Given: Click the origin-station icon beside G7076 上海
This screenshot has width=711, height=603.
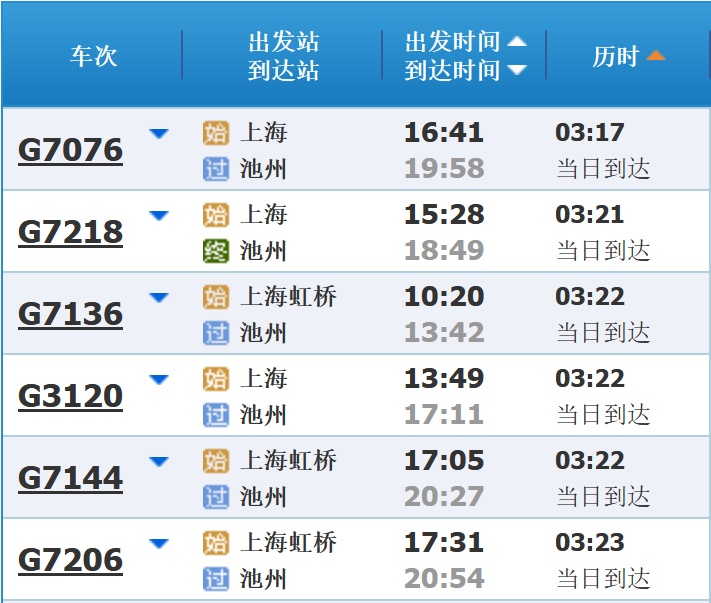Looking at the screenshot, I should [215, 133].
